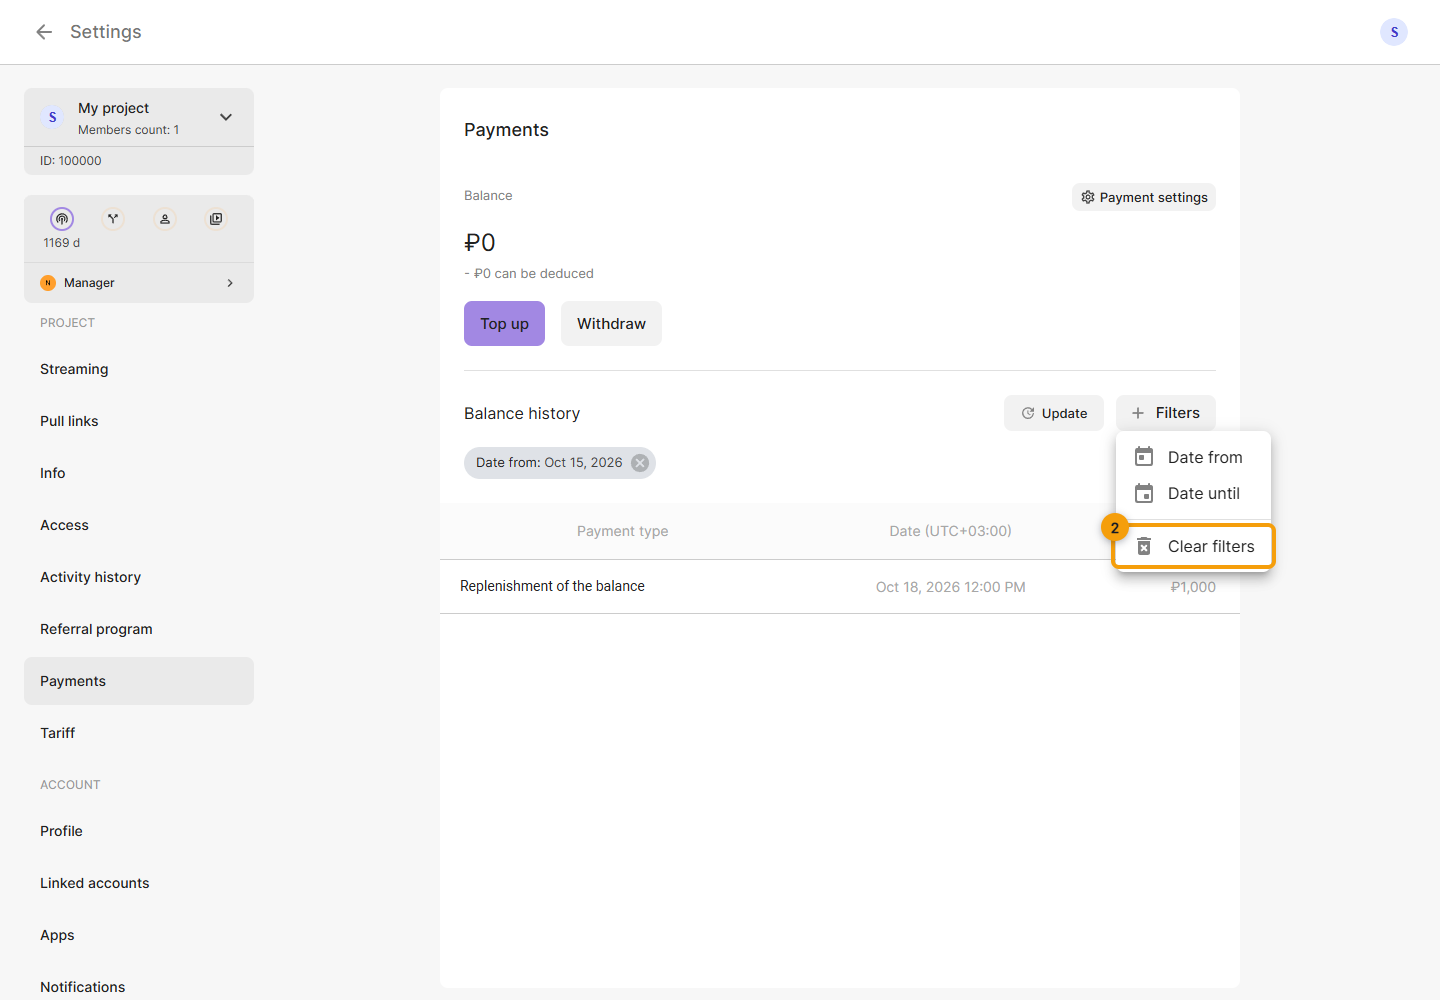The height and width of the screenshot is (1000, 1440).
Task: Click the 'Payment type' column header
Action: pos(623,531)
